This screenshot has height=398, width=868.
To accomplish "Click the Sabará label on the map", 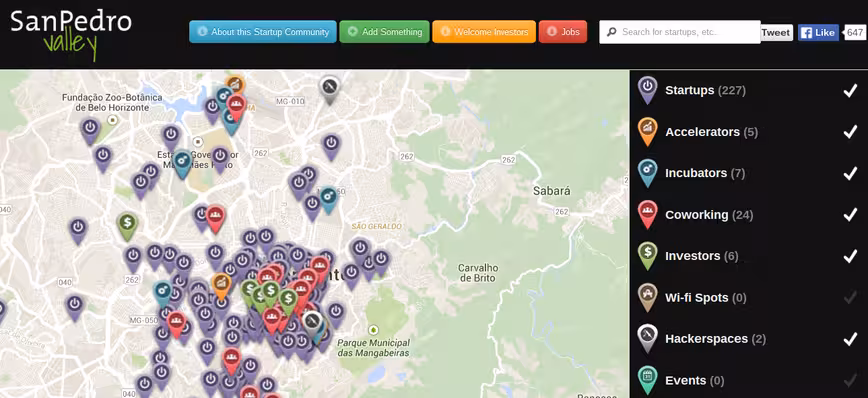I will pos(551,191).
